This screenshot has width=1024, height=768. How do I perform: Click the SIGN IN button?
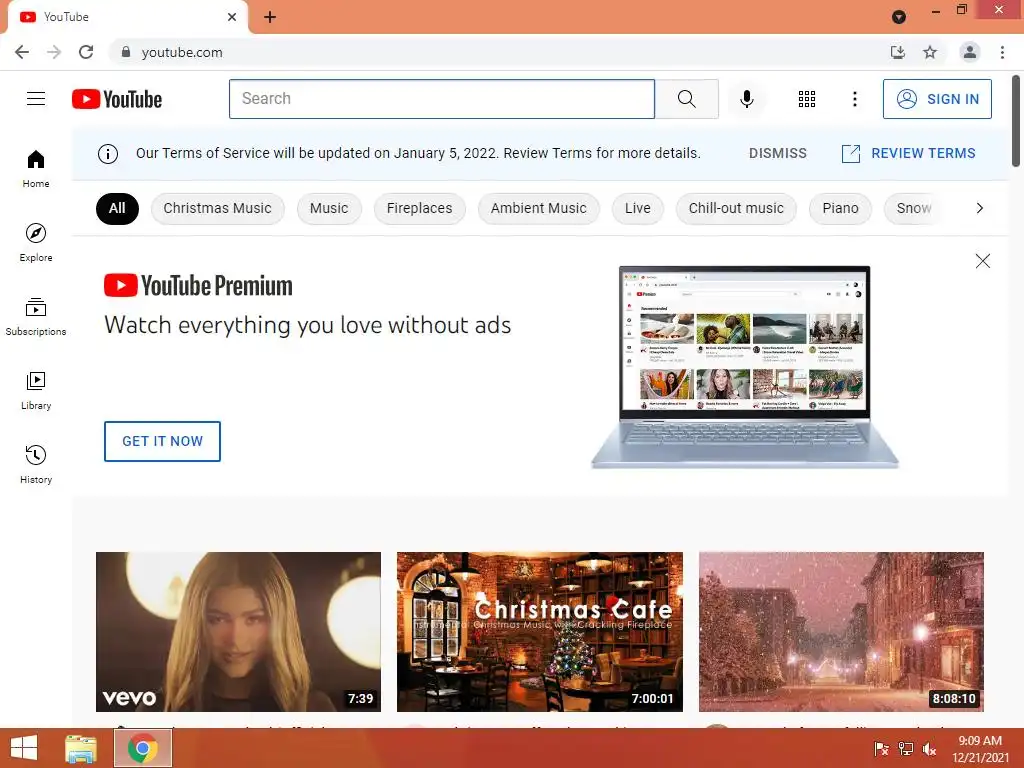(x=937, y=99)
